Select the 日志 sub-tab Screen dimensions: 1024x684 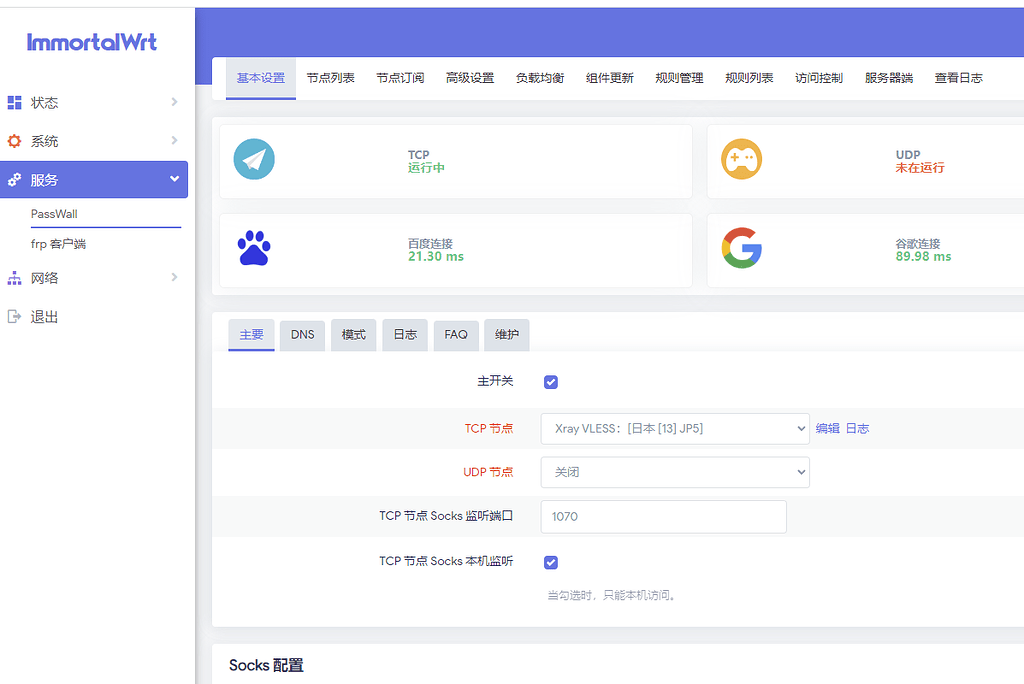(405, 335)
